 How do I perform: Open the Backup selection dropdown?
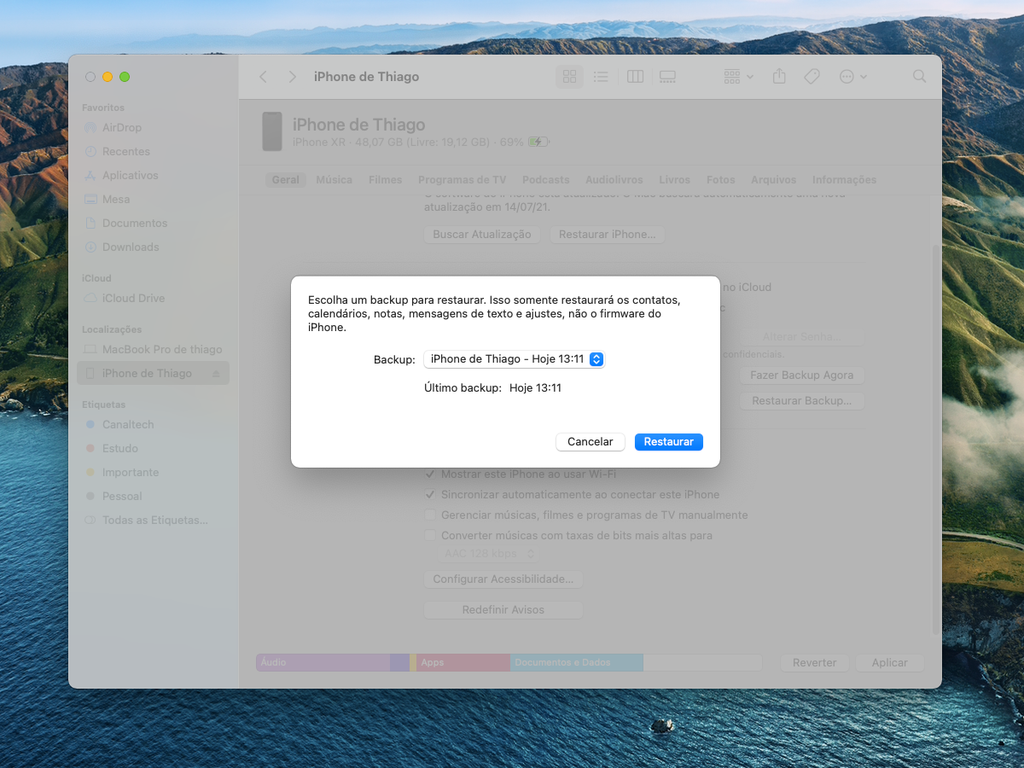click(514, 359)
